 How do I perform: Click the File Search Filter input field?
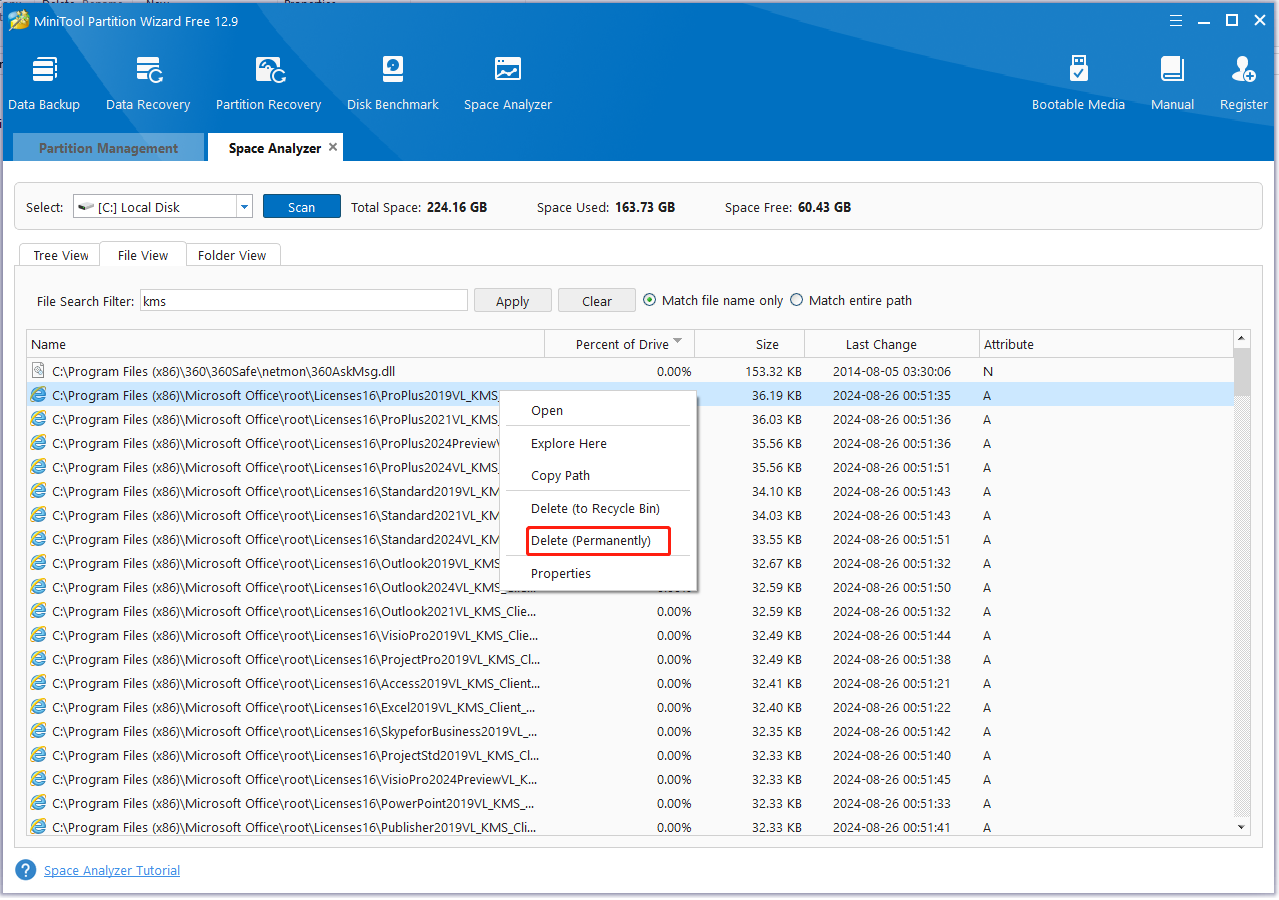point(304,300)
